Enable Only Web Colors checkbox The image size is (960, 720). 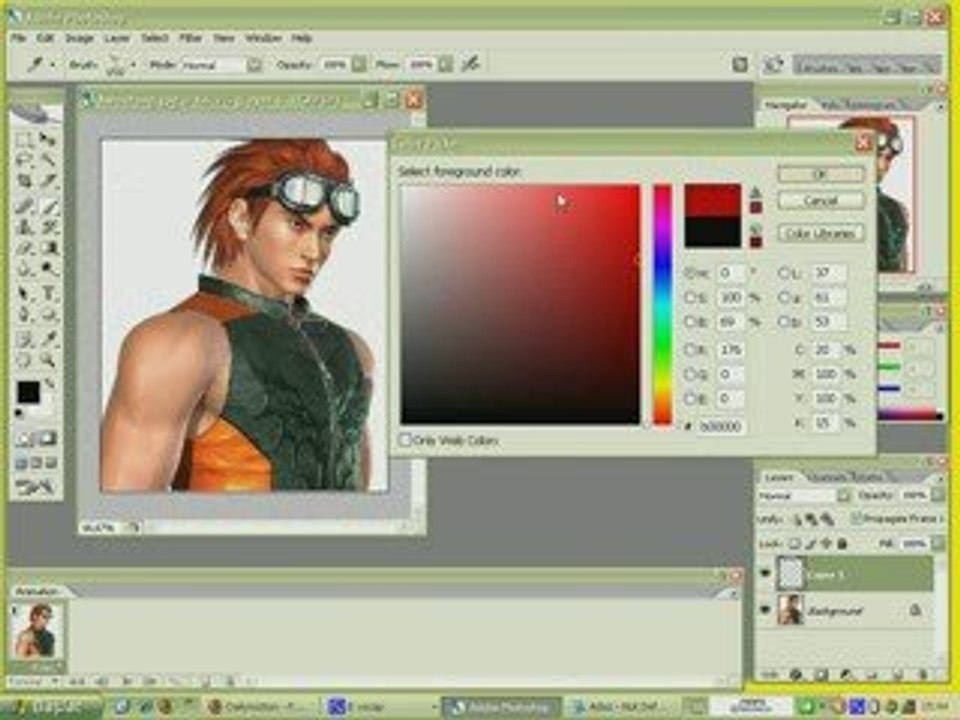(x=405, y=440)
